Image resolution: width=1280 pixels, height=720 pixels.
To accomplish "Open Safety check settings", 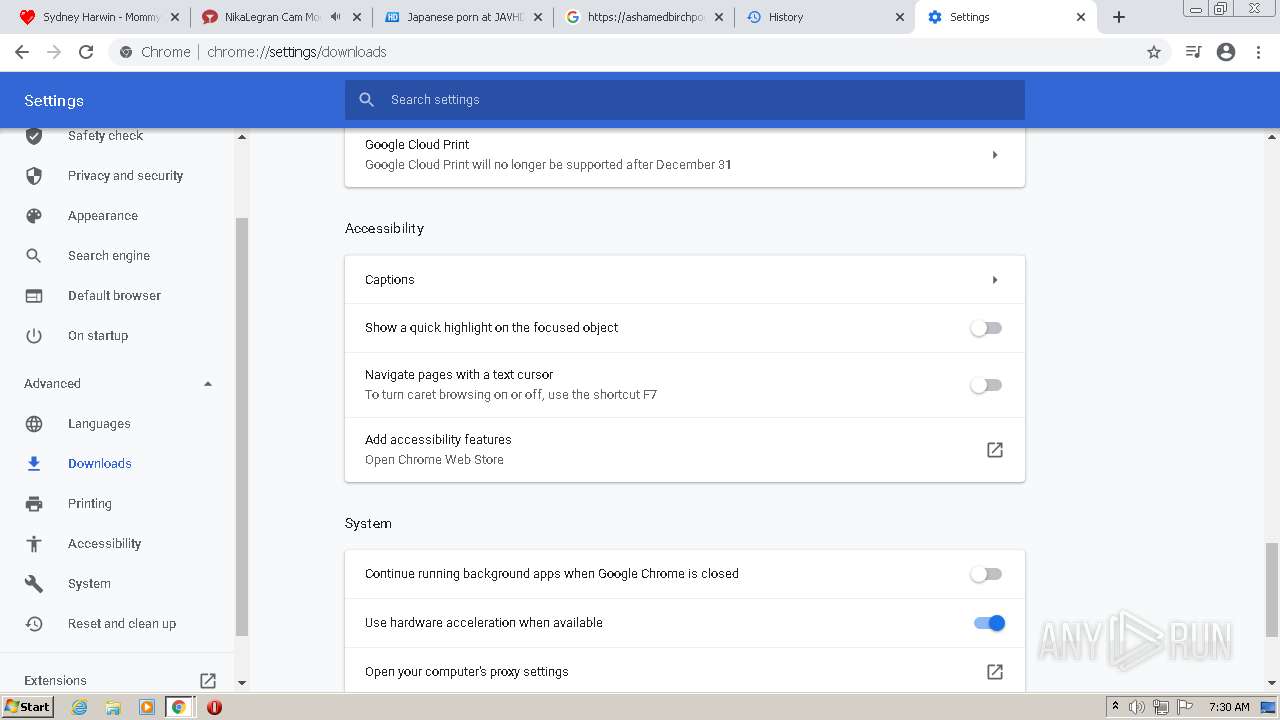I will point(105,136).
